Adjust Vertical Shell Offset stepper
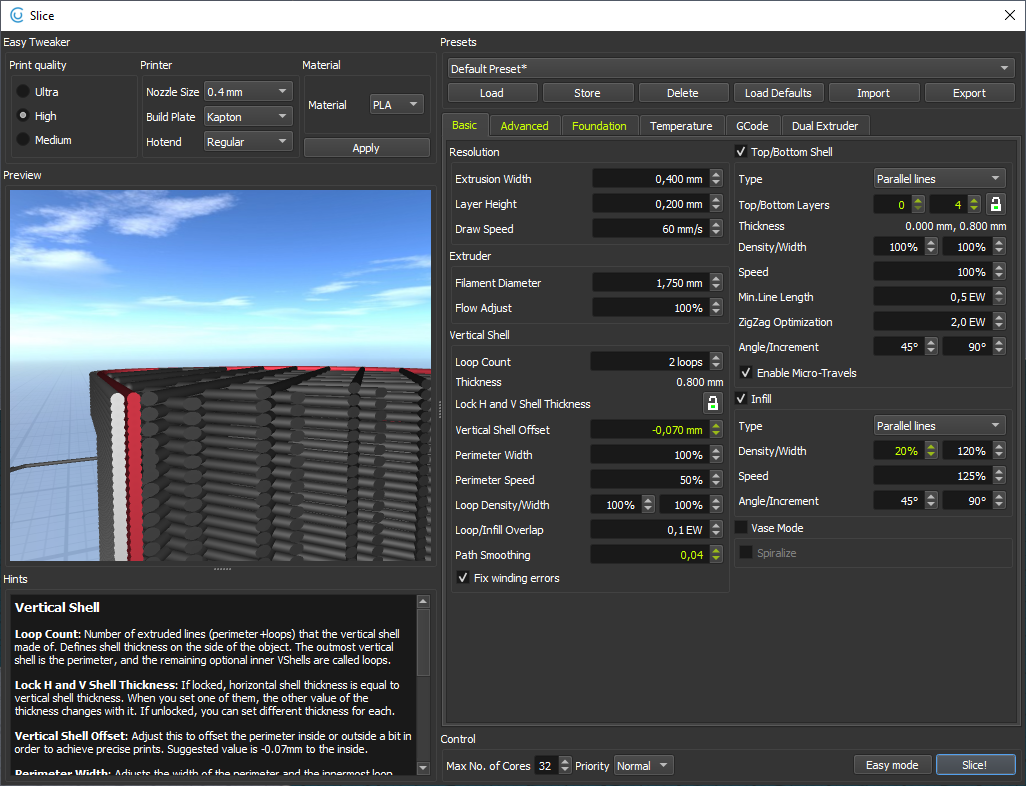1026x786 pixels. pos(716,430)
